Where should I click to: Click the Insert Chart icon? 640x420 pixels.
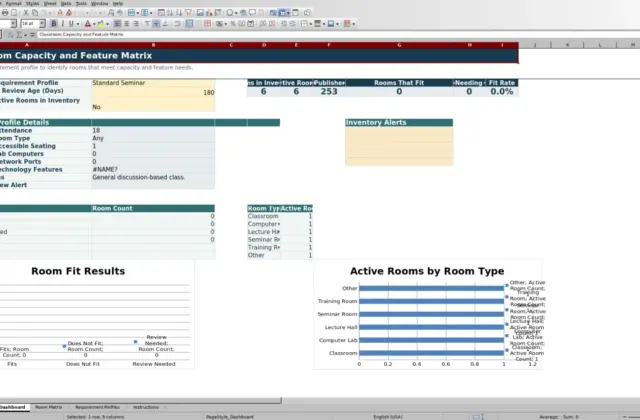[x=209, y=13]
